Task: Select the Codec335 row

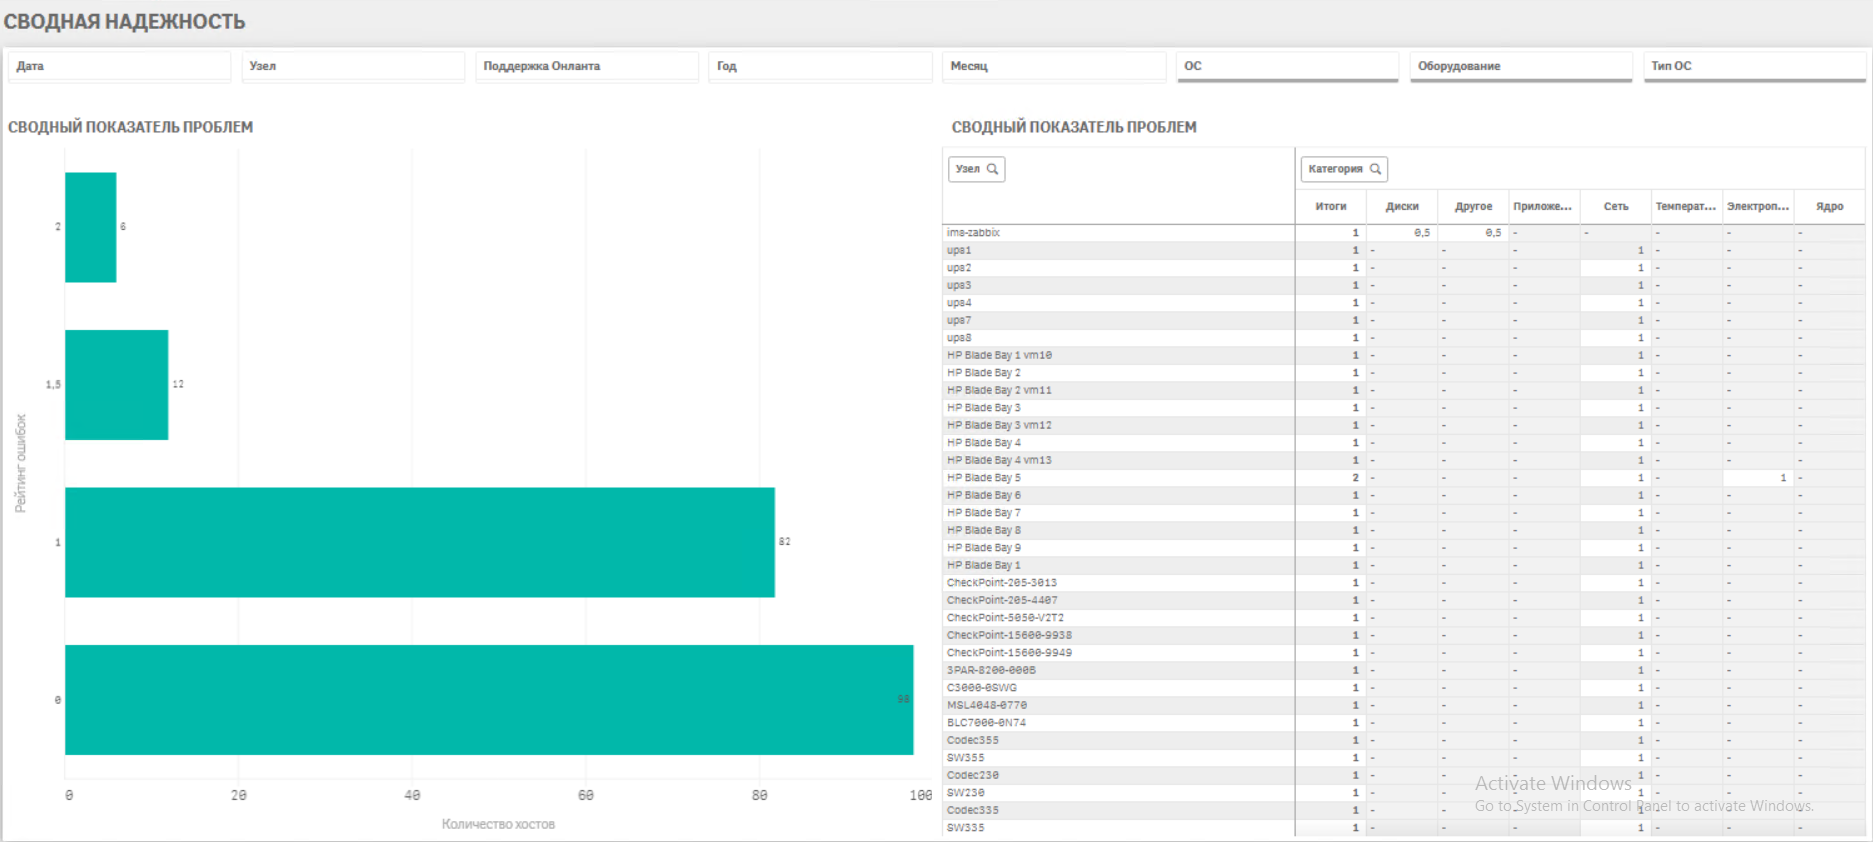Action: 1118,810
